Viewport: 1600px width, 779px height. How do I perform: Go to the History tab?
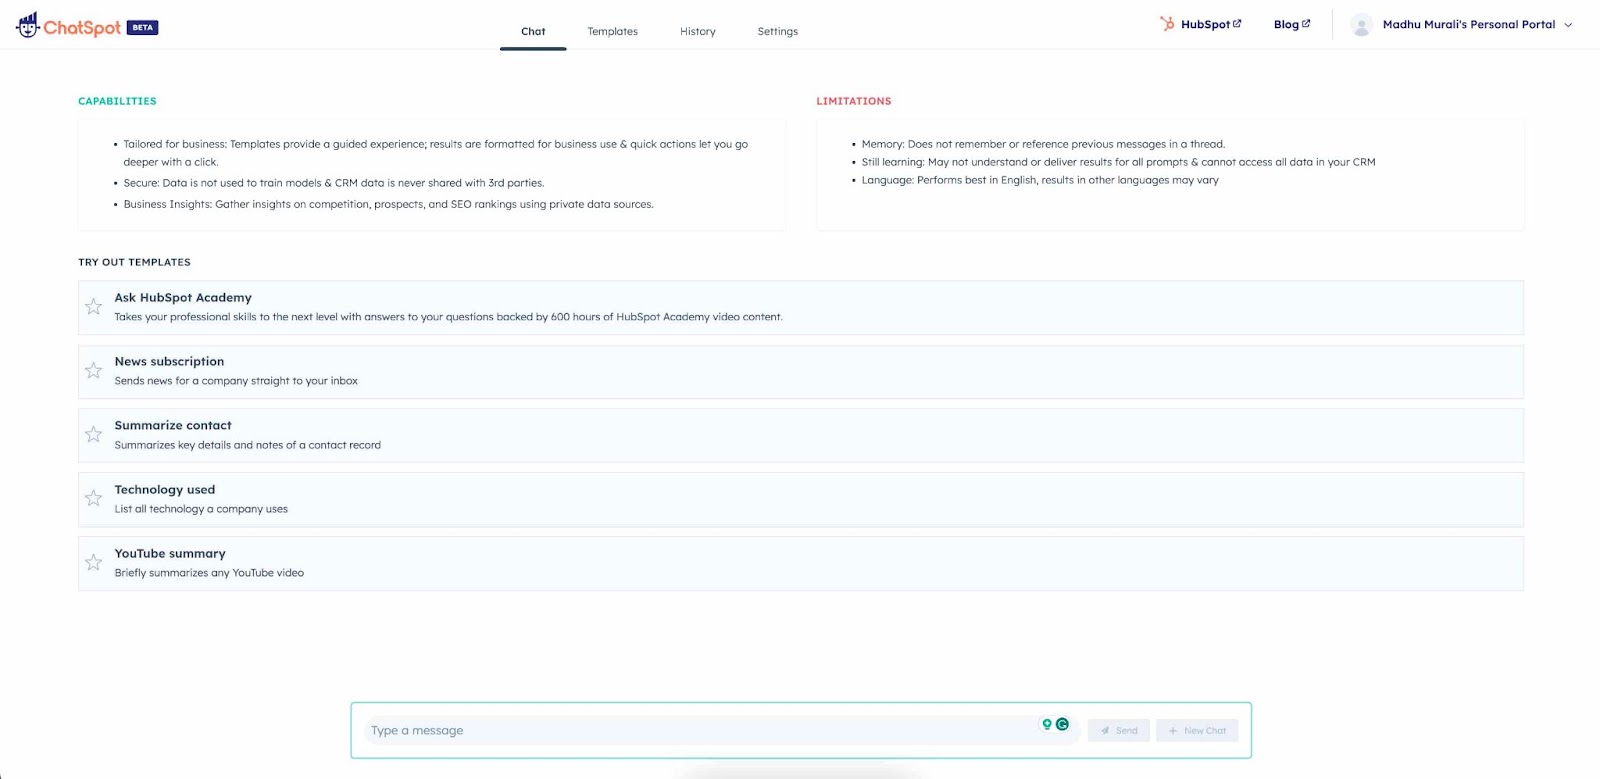[x=698, y=31]
